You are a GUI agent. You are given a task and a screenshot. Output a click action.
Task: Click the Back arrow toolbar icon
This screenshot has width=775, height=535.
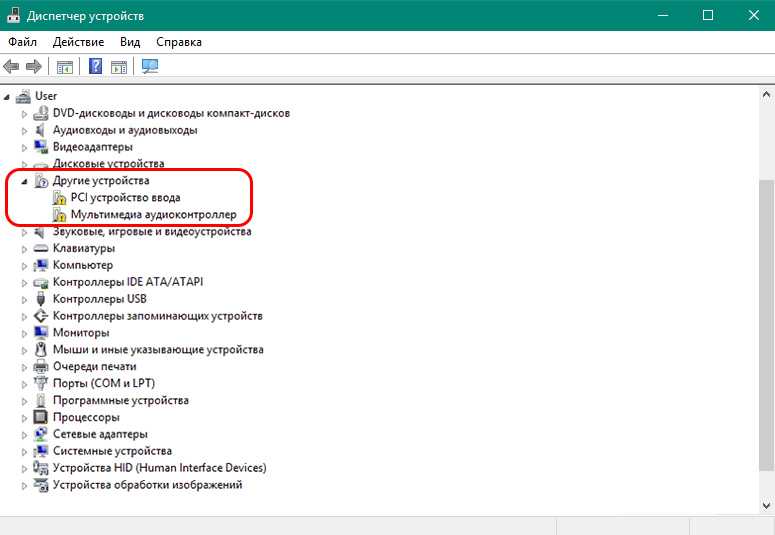[x=11, y=66]
